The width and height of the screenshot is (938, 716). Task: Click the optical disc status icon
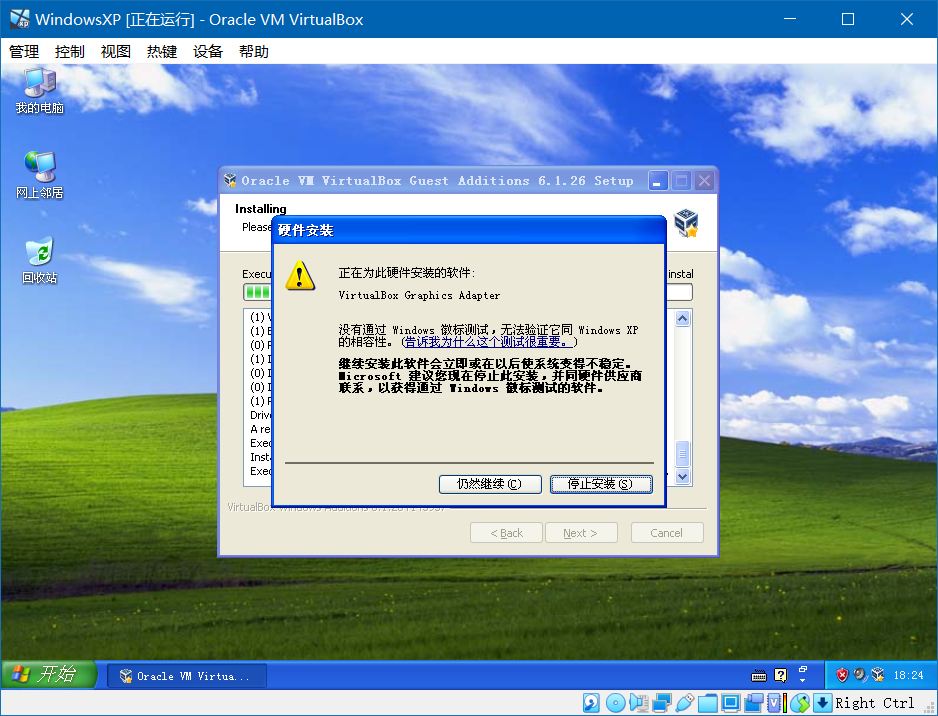tap(615, 703)
